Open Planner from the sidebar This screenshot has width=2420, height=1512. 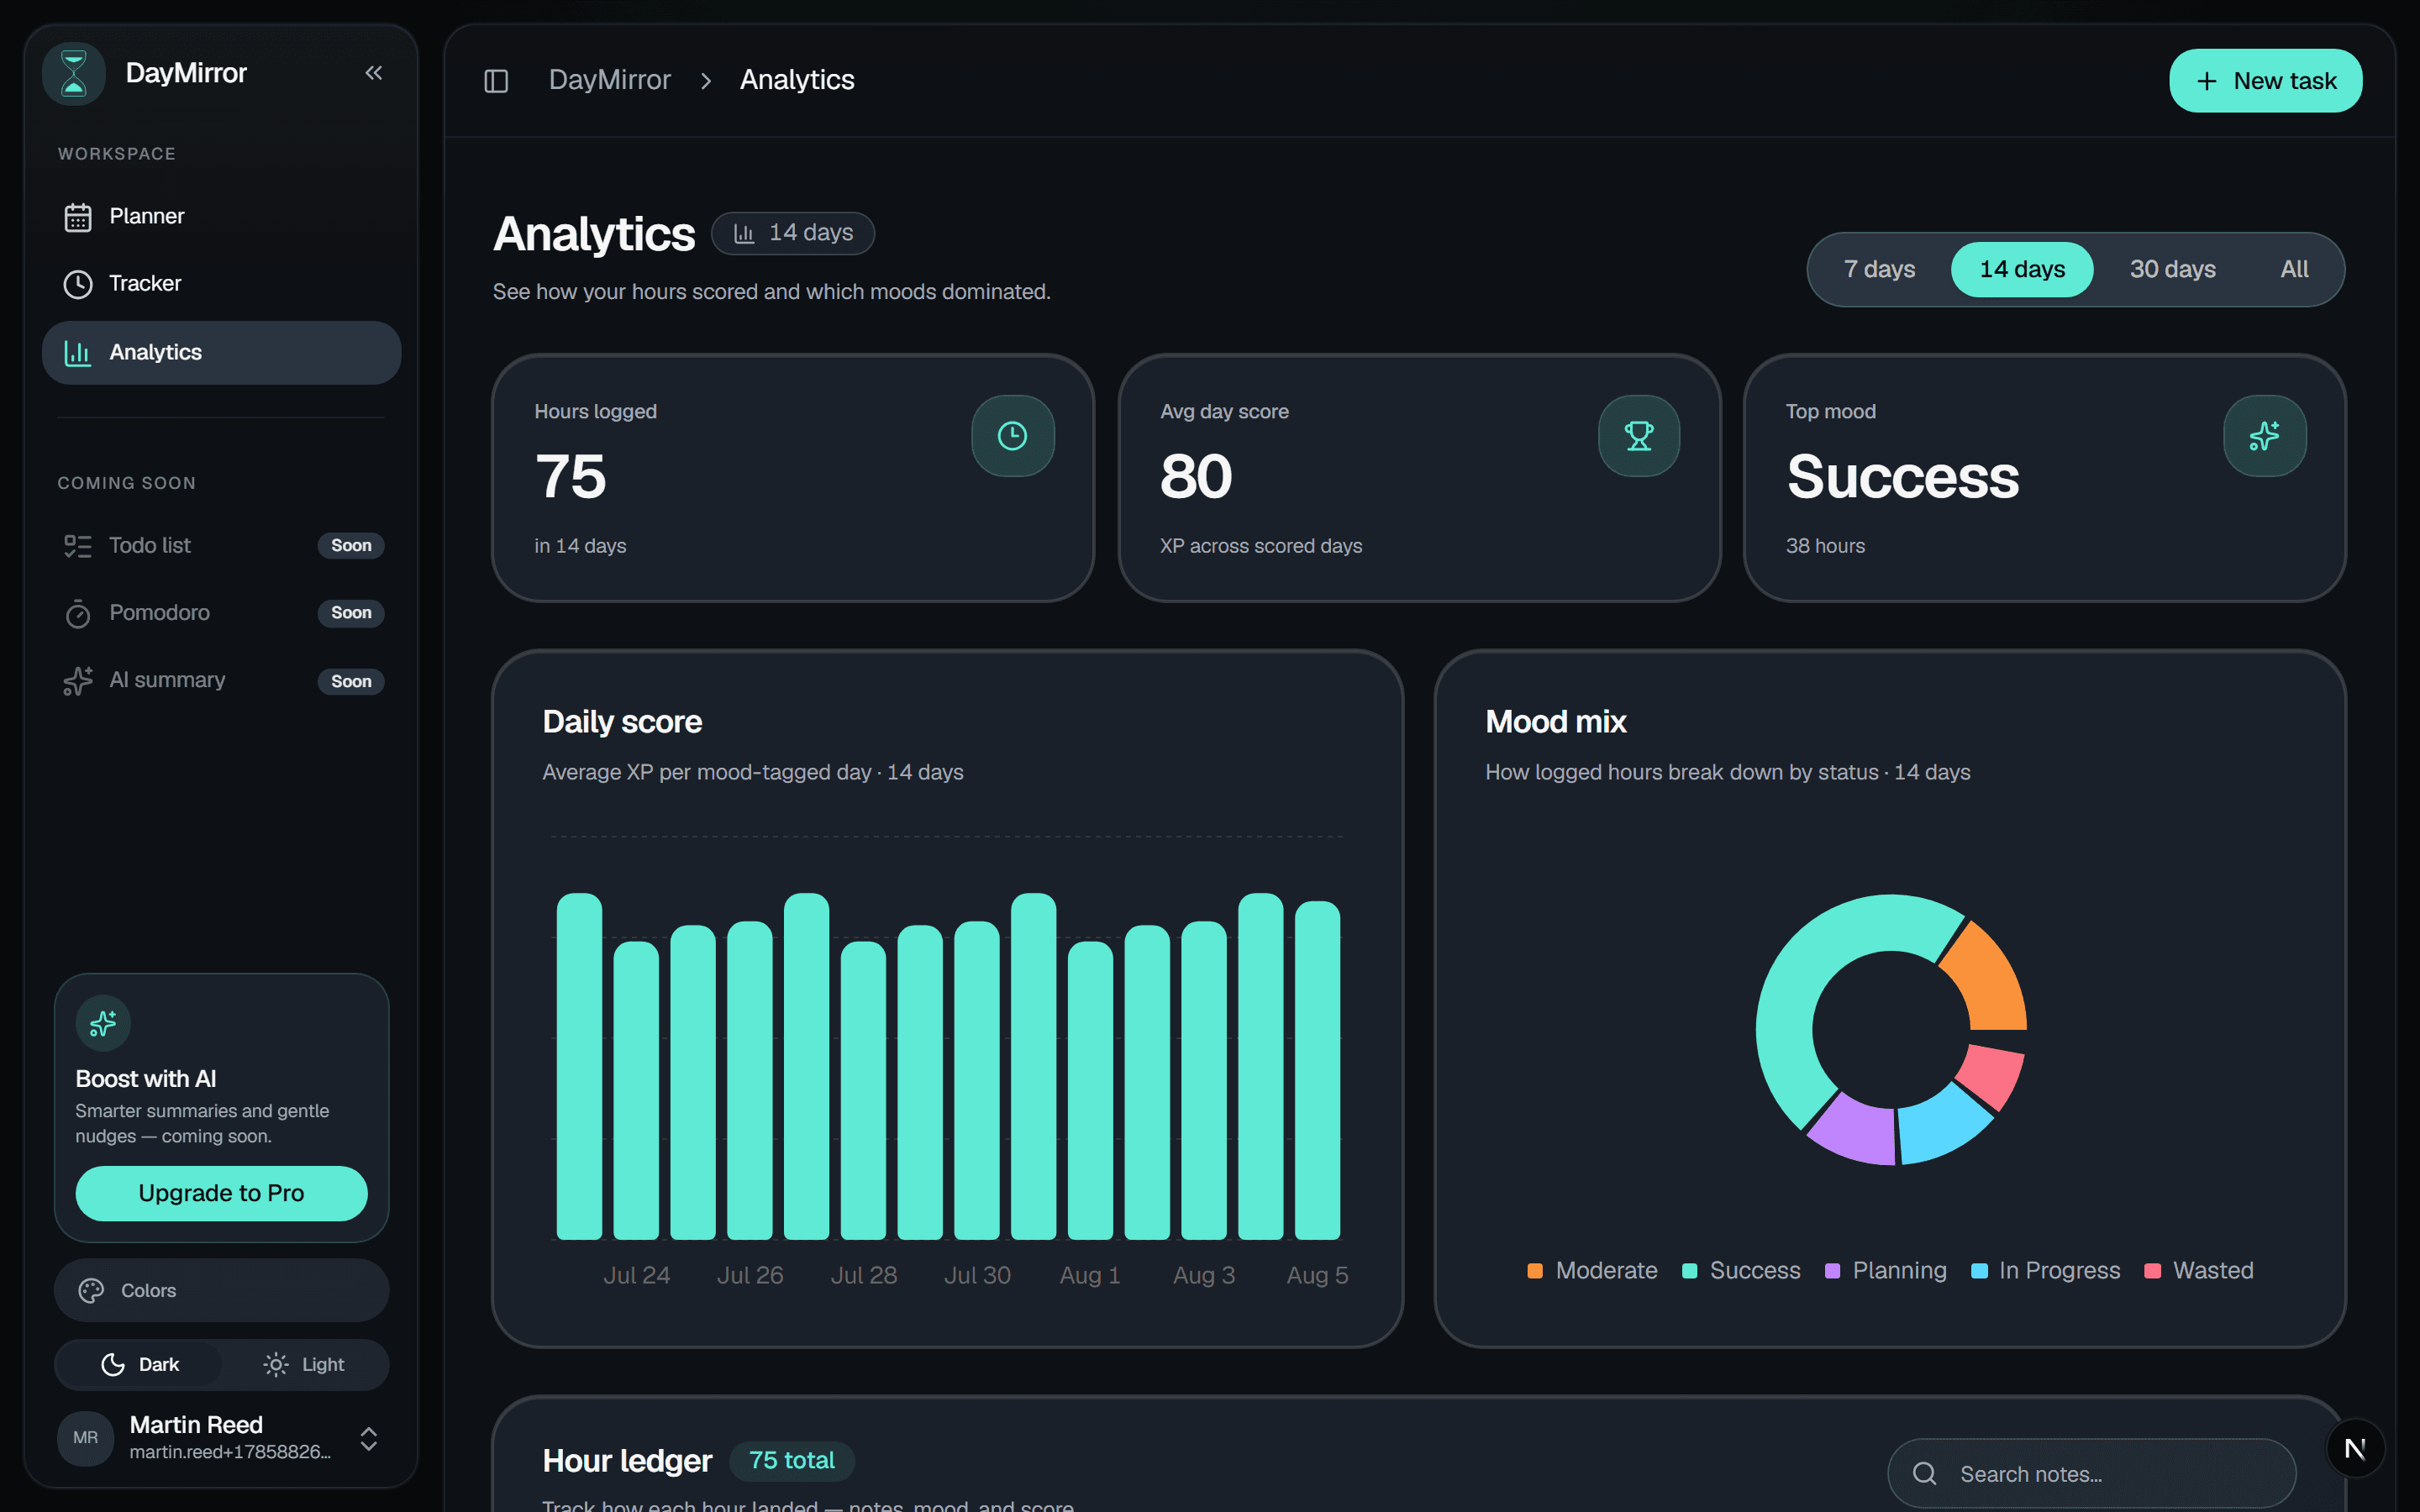(x=221, y=216)
